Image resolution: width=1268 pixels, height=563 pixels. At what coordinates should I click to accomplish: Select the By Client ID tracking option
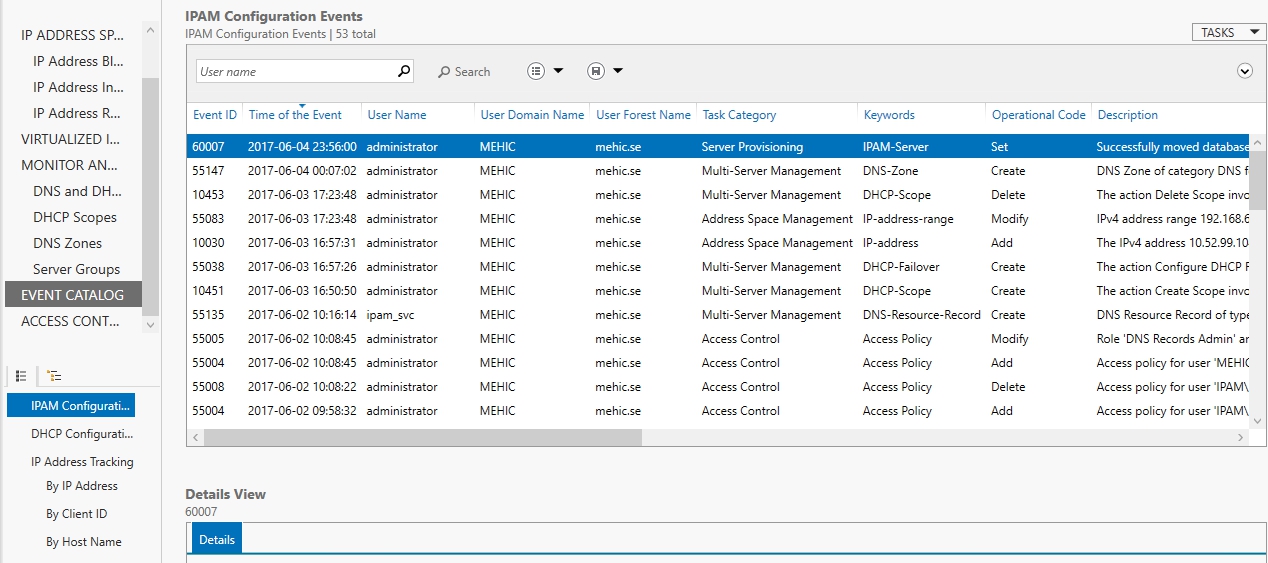76,514
